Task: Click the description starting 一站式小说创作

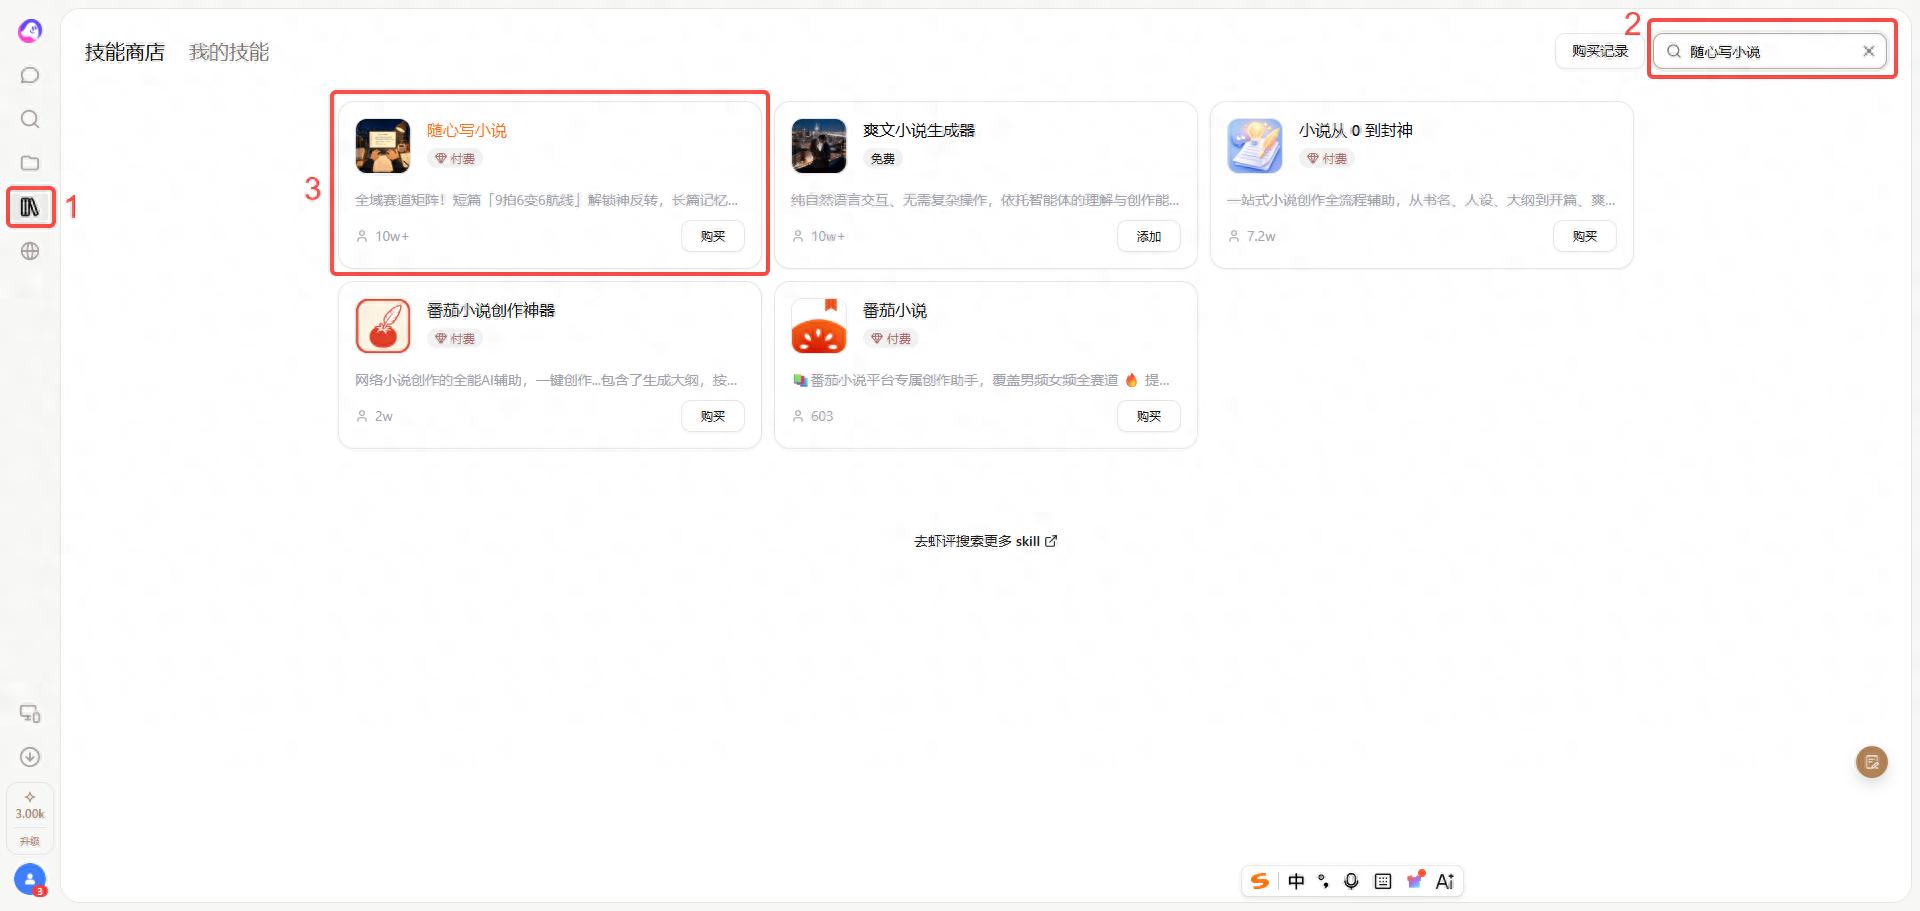Action: pos(1421,201)
